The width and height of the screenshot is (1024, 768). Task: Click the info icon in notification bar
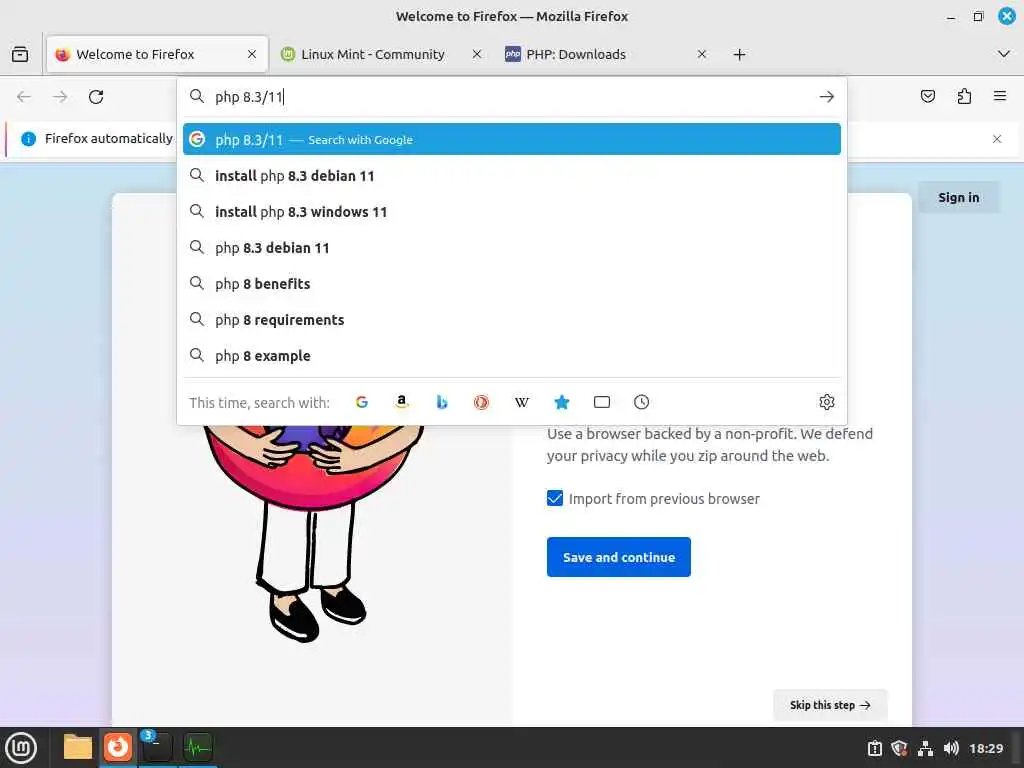tap(28, 139)
